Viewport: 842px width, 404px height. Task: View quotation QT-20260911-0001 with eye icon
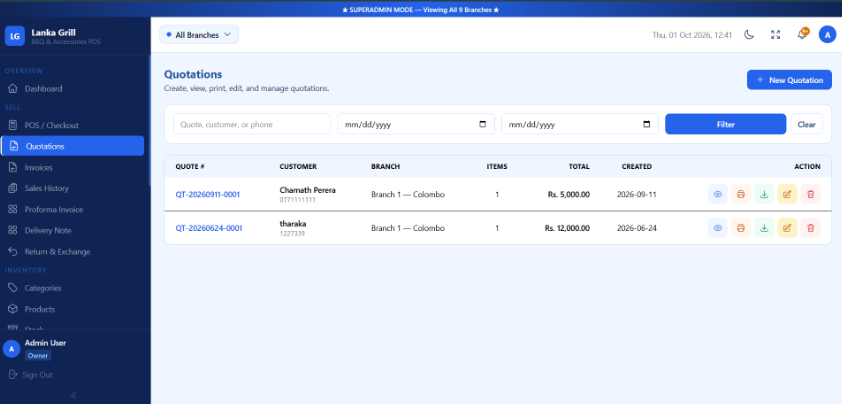[717, 194]
